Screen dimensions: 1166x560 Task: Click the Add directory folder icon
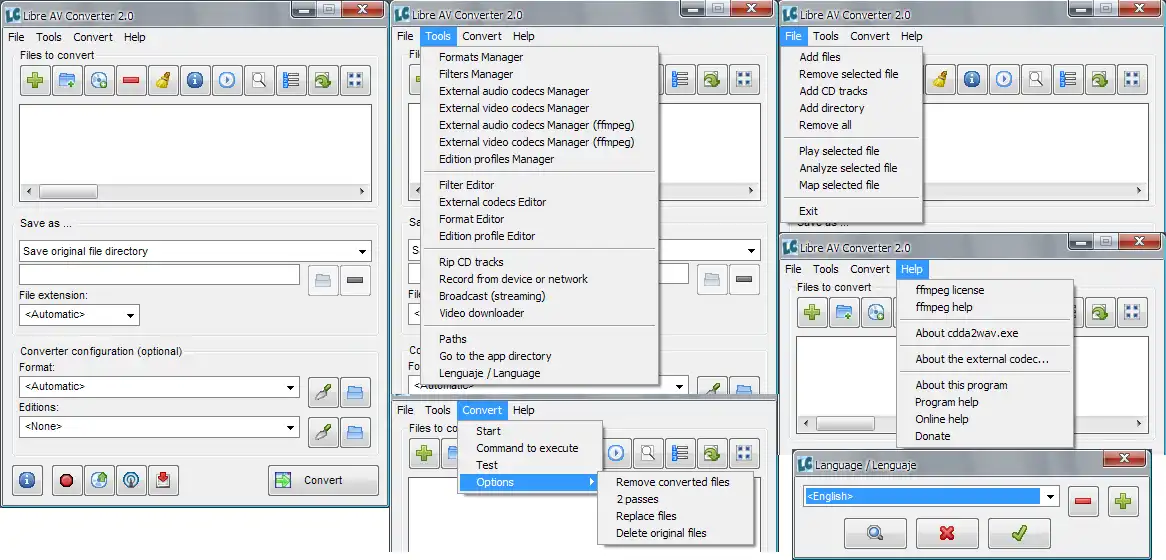tap(67, 80)
